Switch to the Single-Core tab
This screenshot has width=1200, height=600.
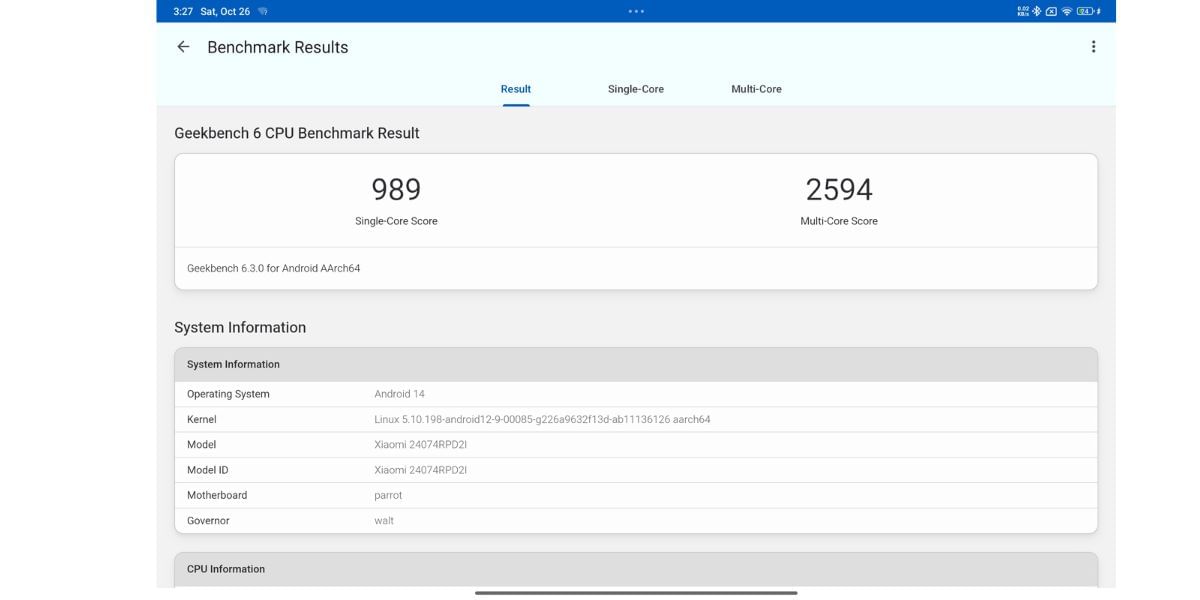point(635,88)
